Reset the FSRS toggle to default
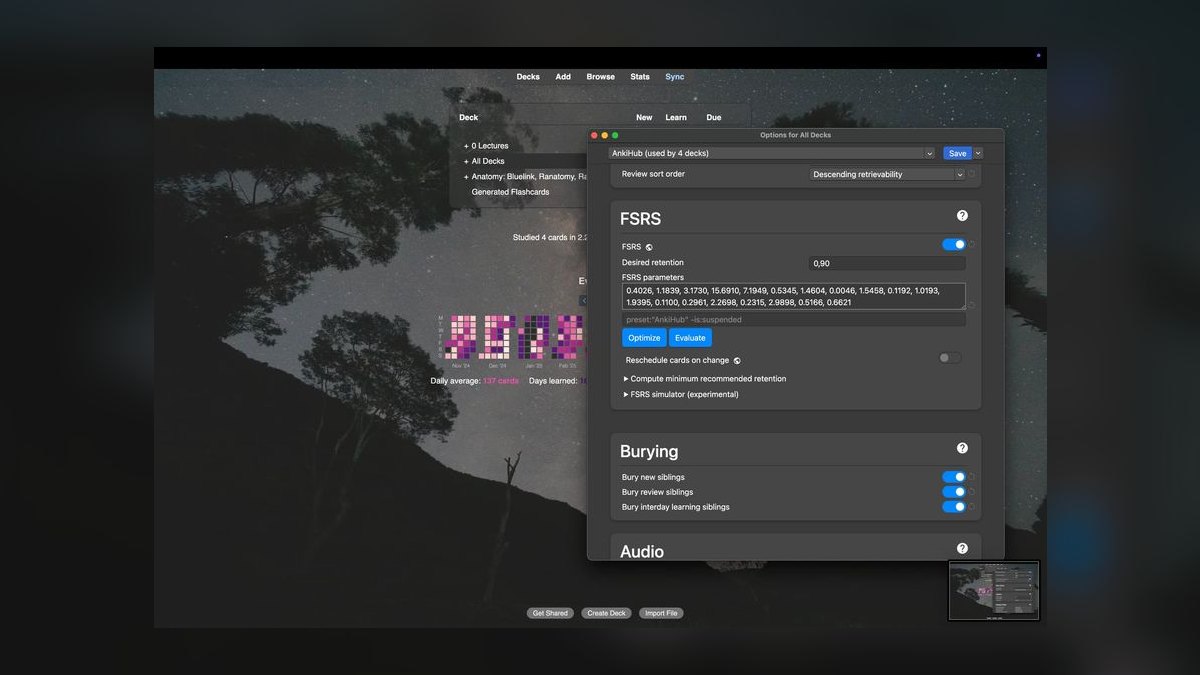Image resolution: width=1200 pixels, height=675 pixels. tap(971, 244)
